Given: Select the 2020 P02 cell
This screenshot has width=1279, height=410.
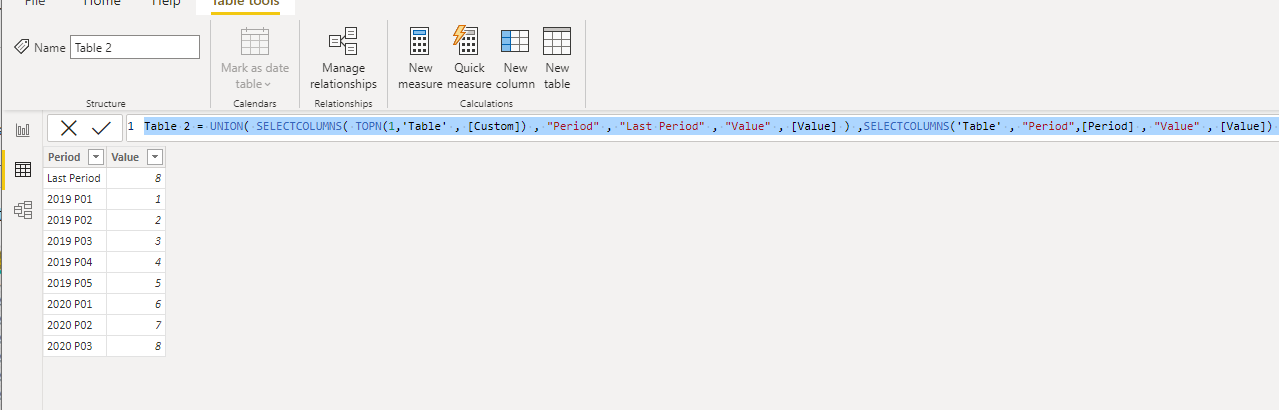Looking at the screenshot, I should point(75,325).
